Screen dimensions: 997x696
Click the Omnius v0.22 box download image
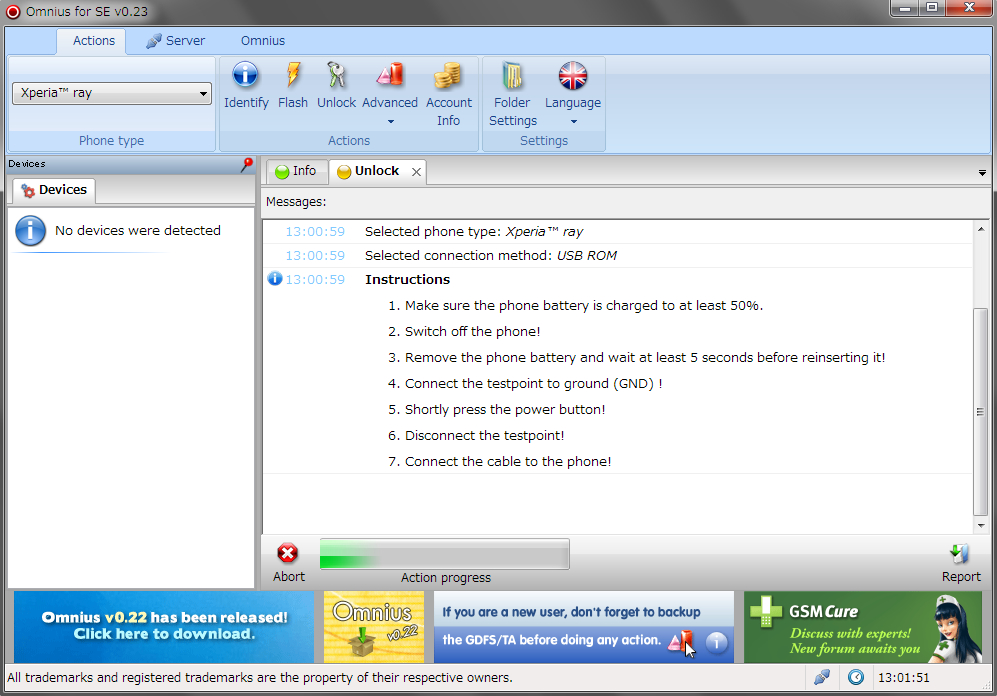[x=374, y=627]
